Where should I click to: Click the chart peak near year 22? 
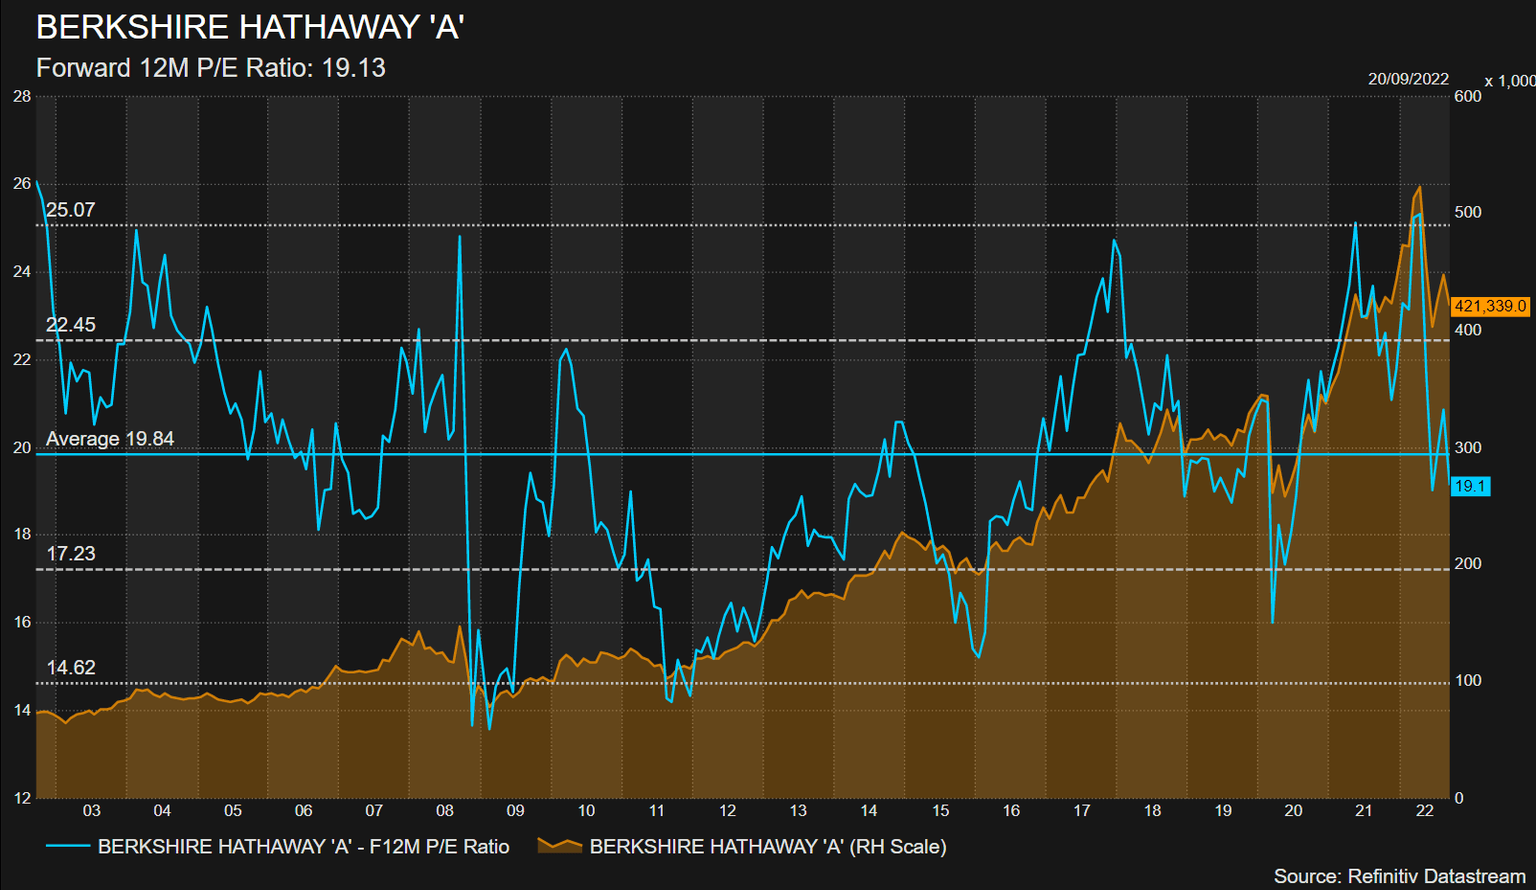[x=1419, y=188]
